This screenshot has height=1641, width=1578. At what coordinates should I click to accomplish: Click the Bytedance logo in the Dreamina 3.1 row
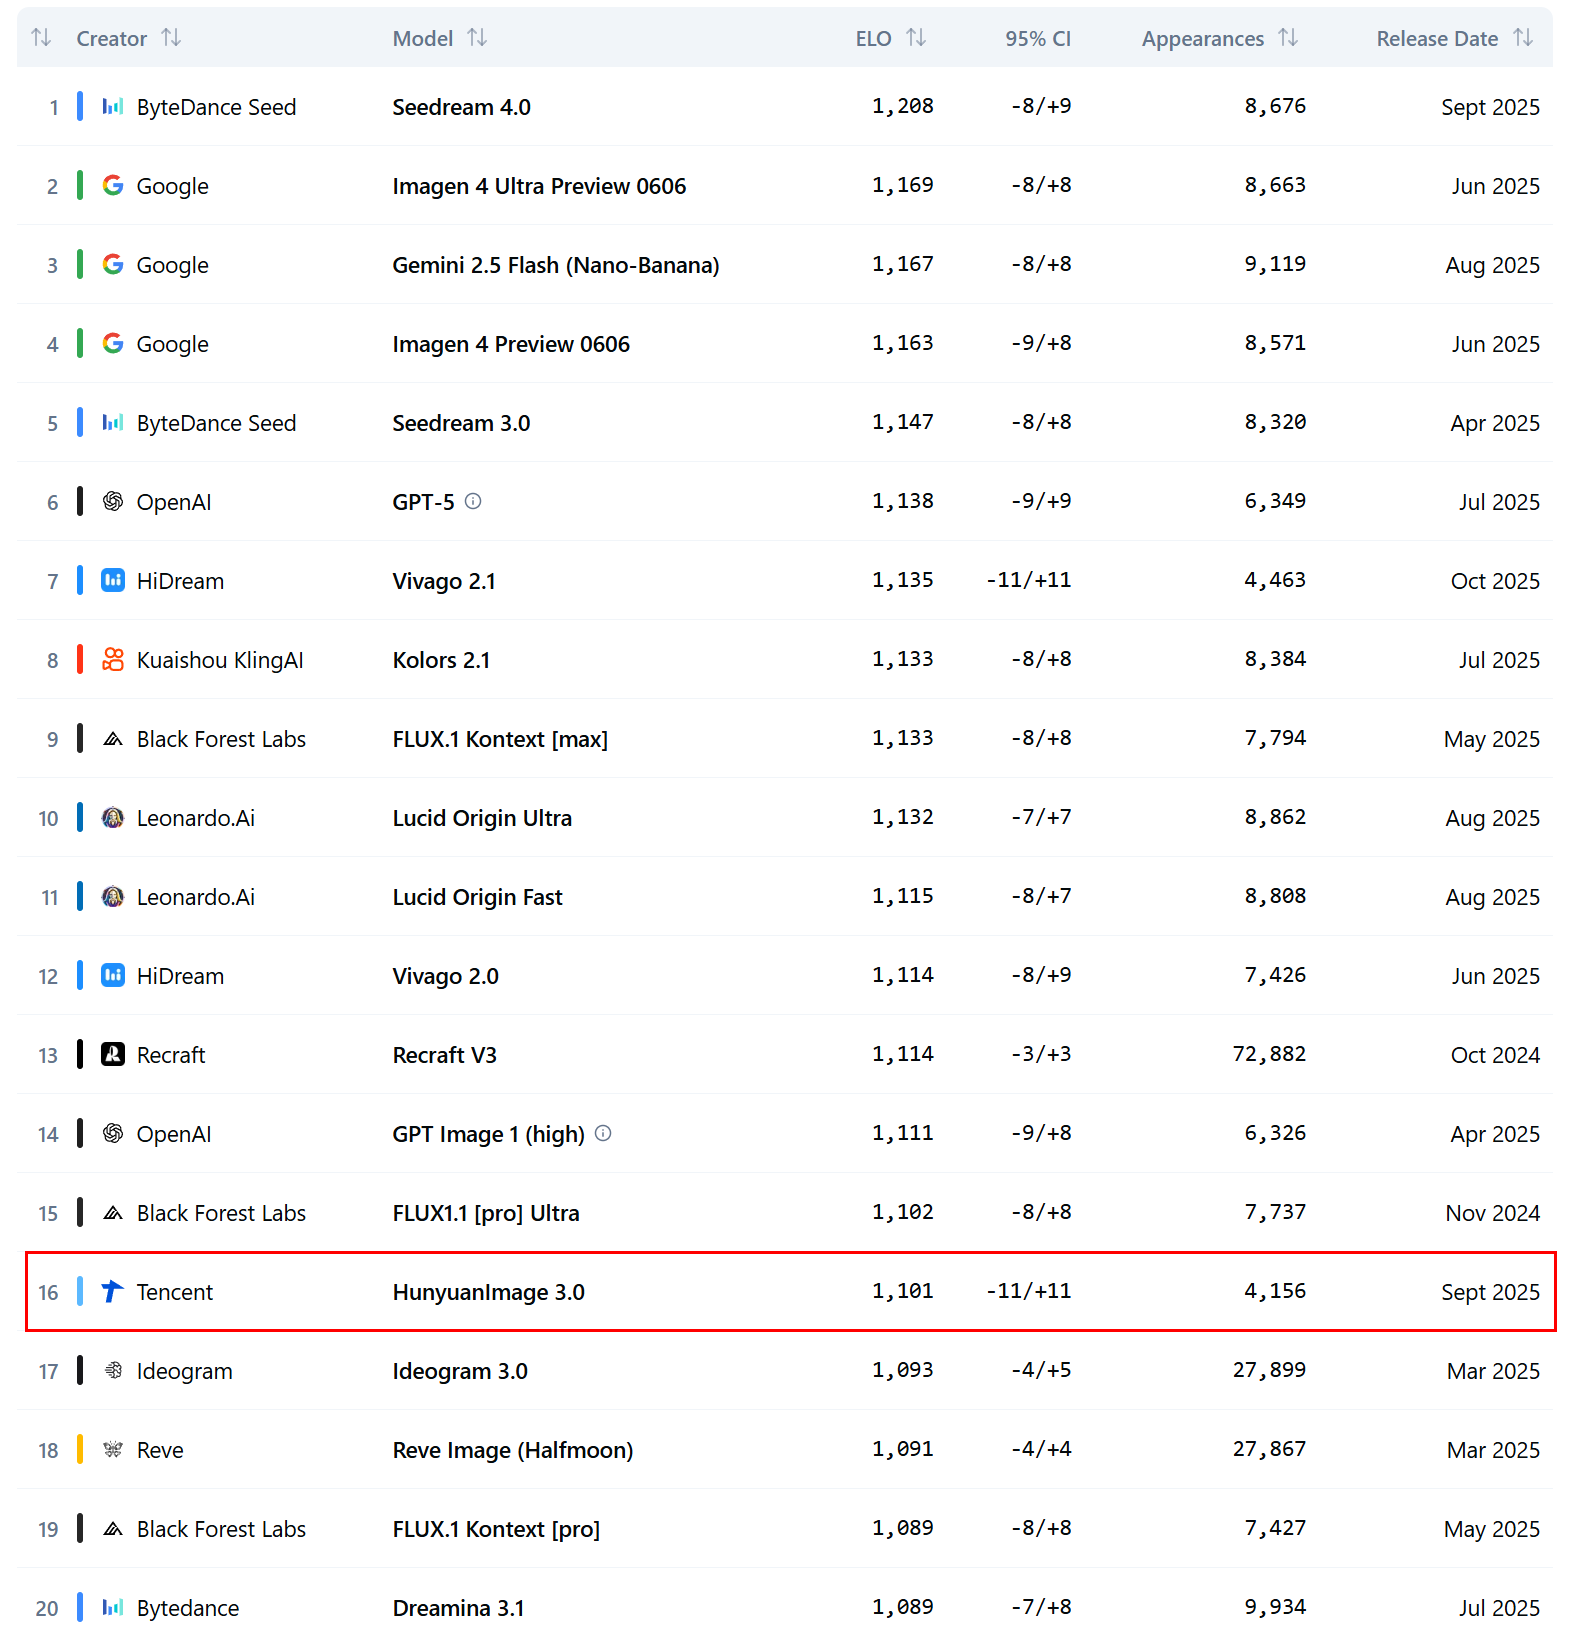pos(113,1607)
